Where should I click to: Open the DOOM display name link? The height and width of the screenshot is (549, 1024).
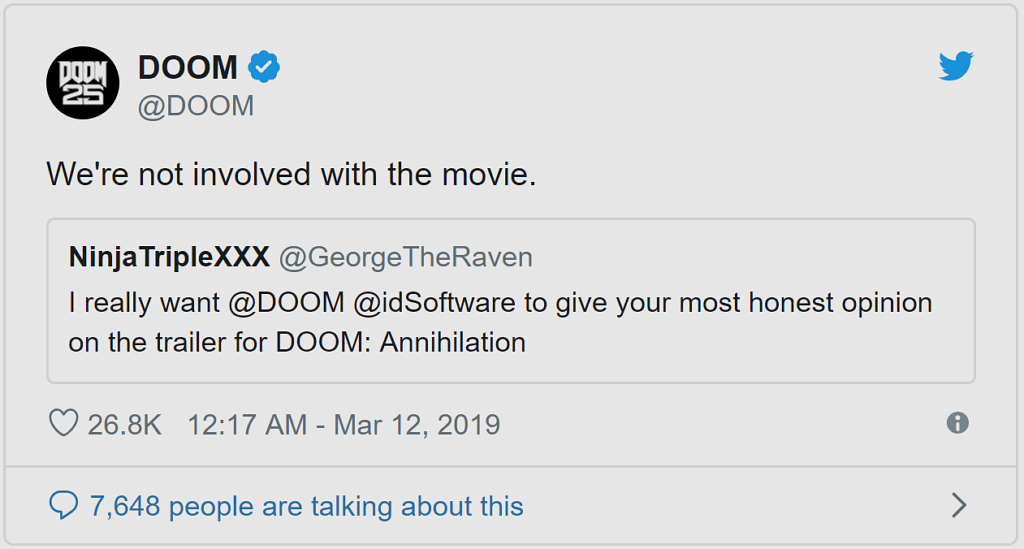click(188, 68)
